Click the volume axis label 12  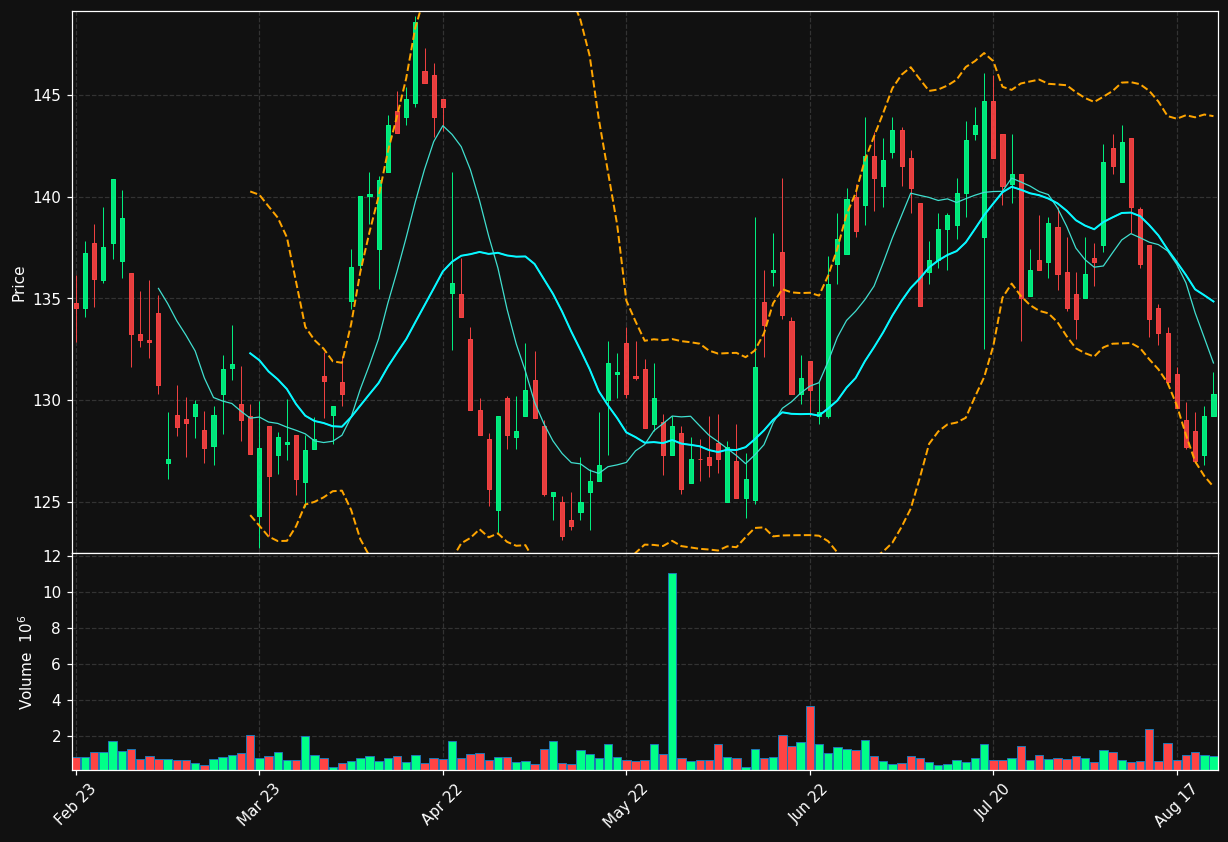point(53,556)
